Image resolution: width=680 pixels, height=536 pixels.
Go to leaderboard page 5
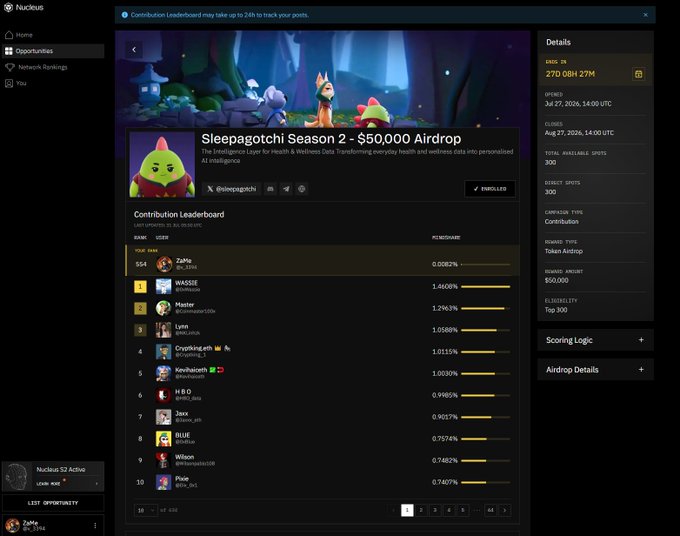point(463,510)
